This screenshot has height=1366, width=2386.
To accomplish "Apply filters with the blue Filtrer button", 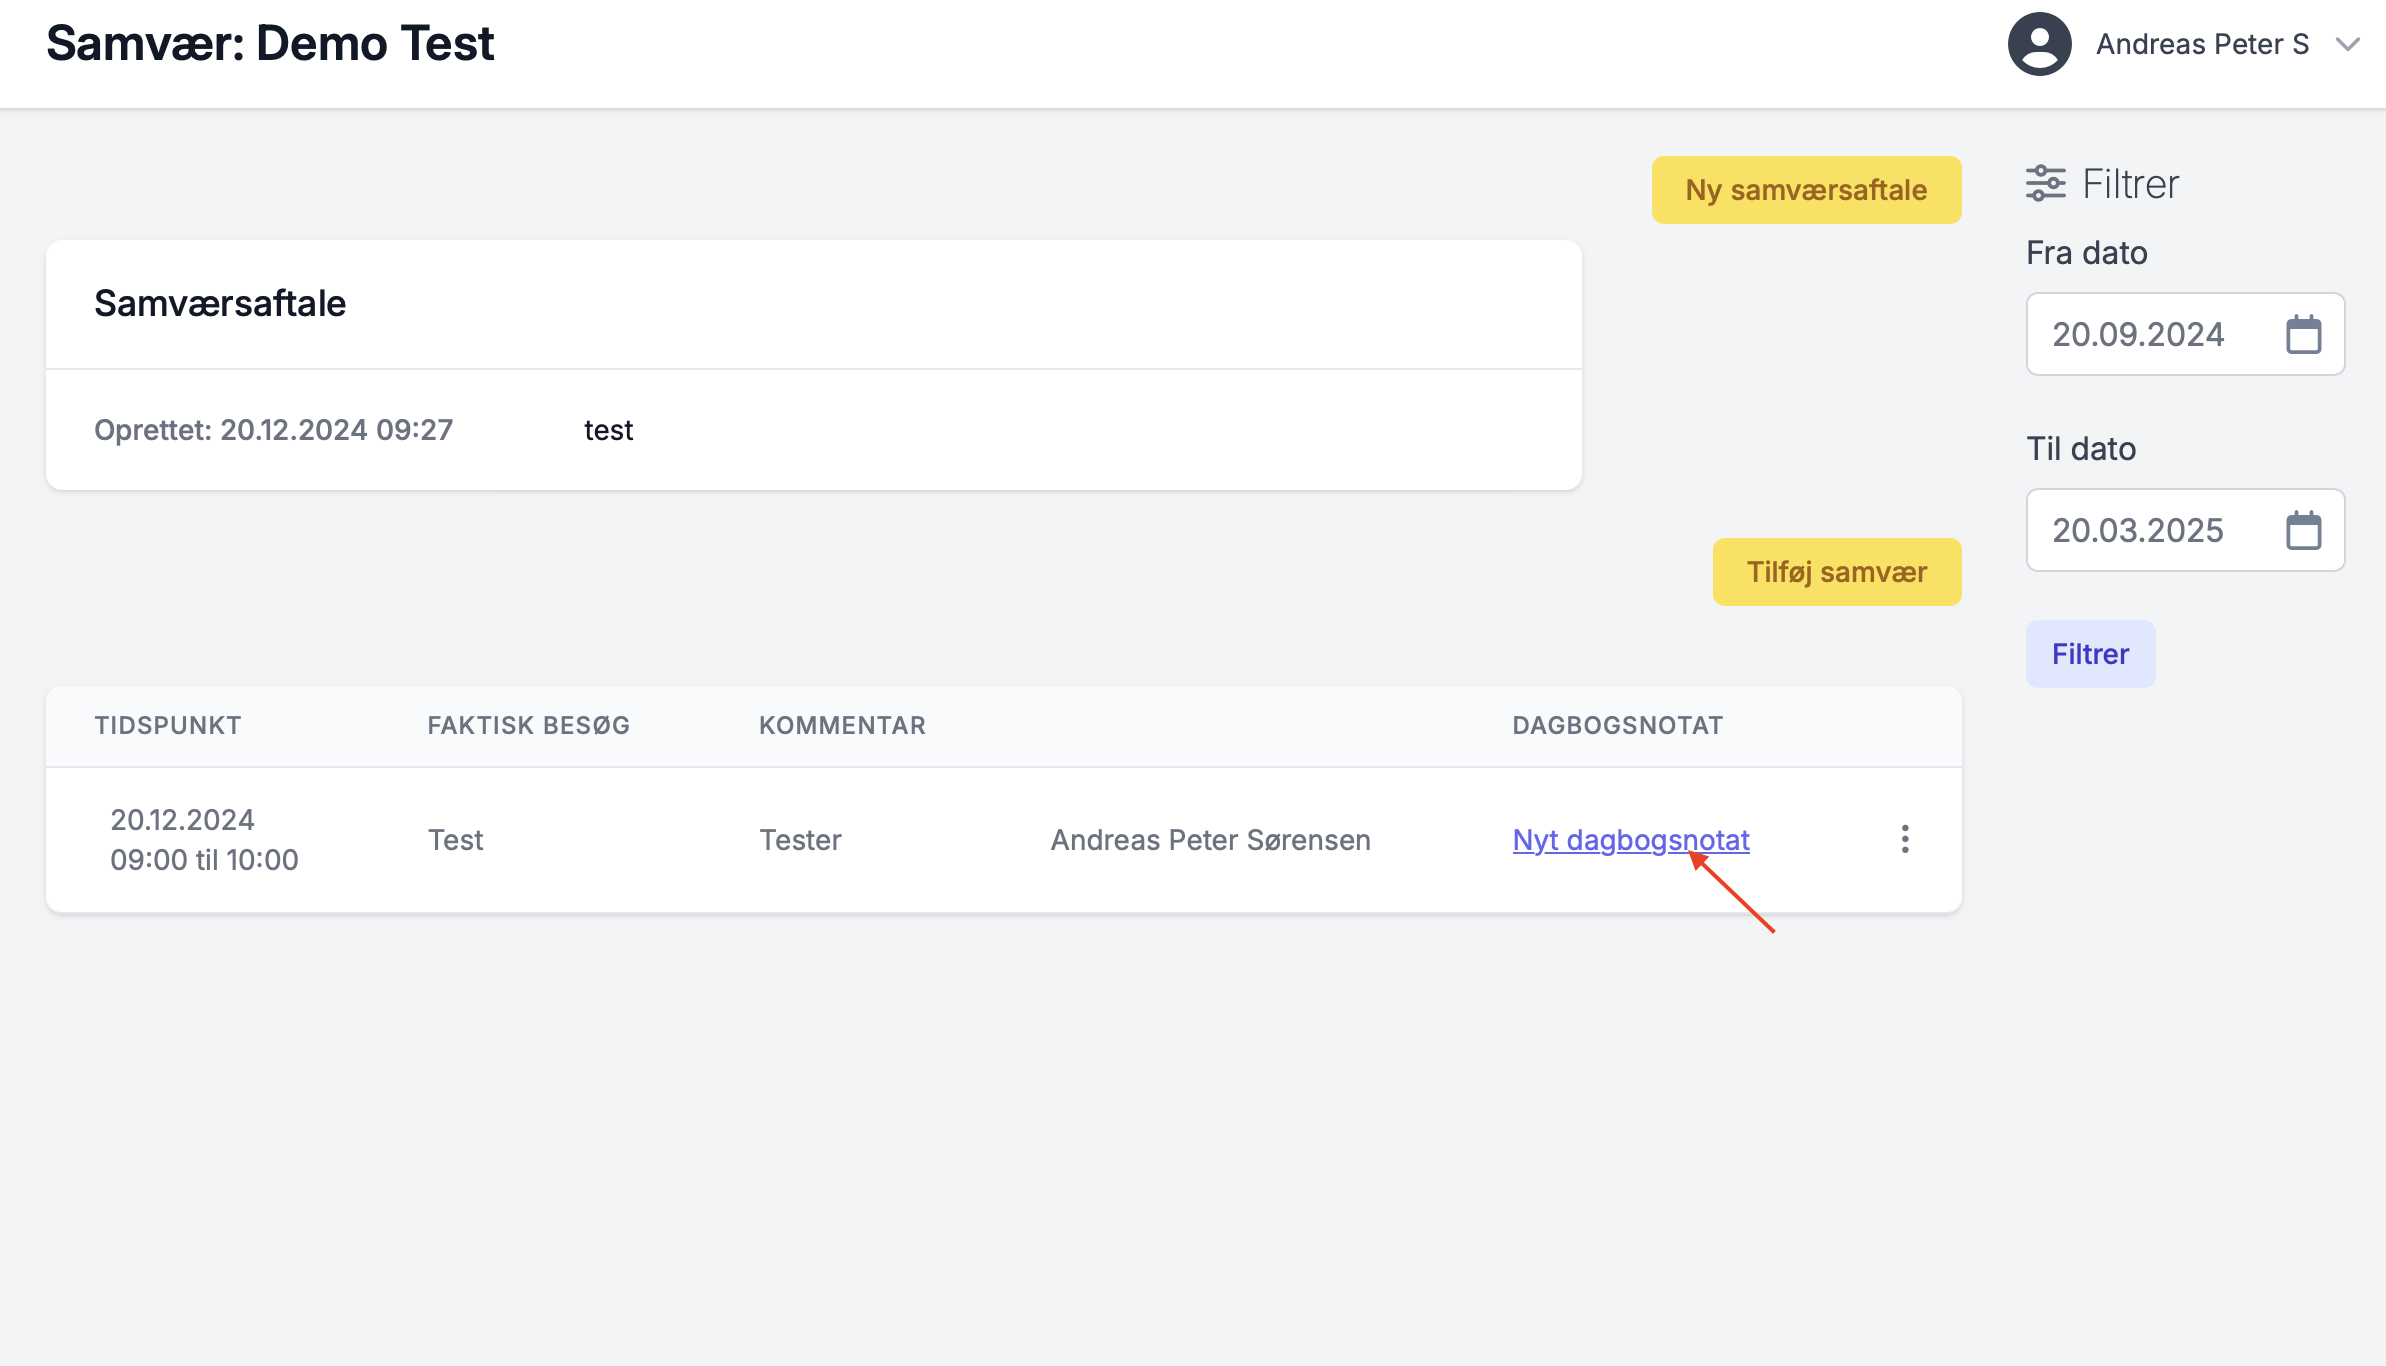I will (2090, 654).
